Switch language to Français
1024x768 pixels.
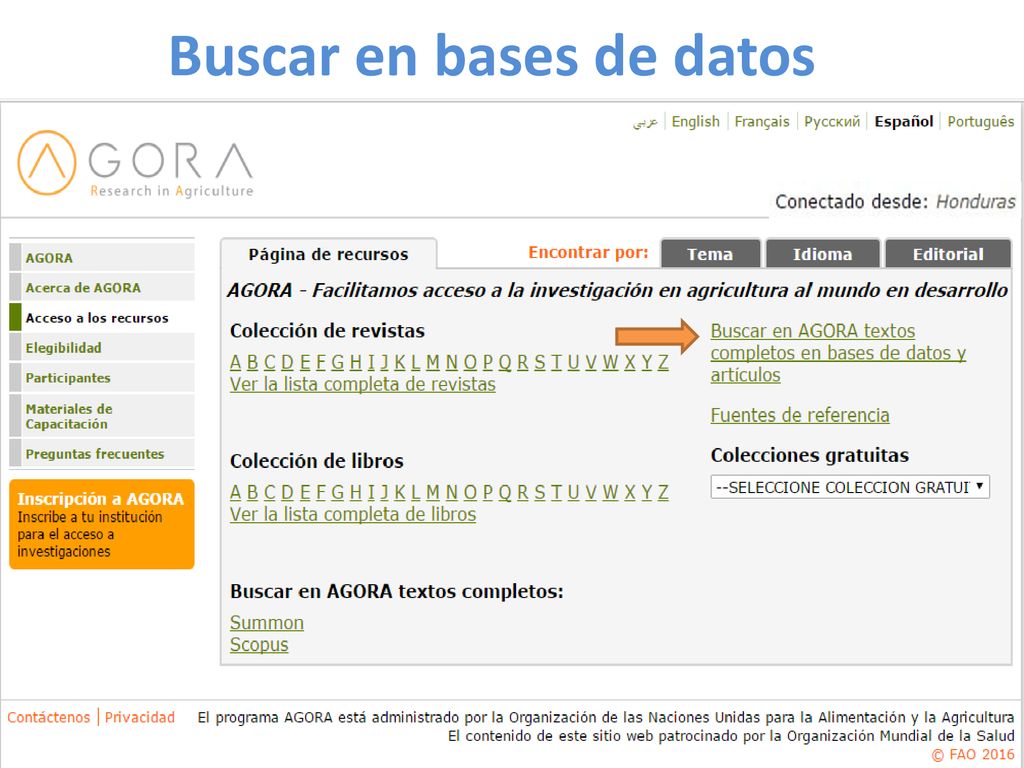(761, 121)
